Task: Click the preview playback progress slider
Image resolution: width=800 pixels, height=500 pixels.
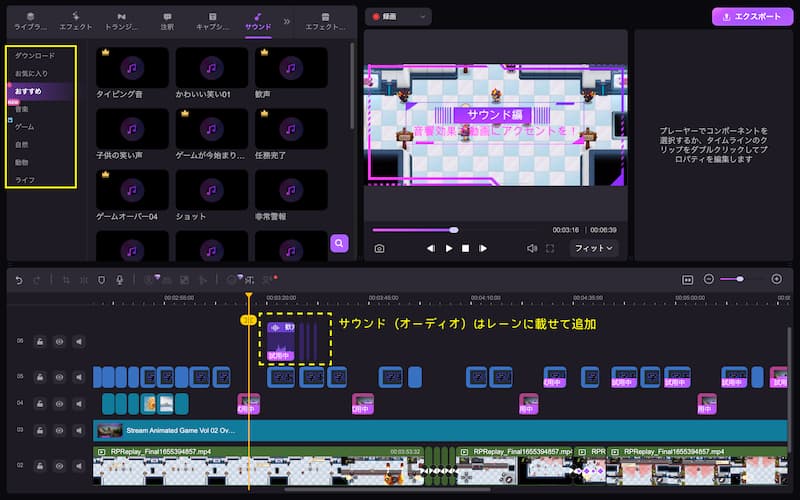Action: (x=453, y=230)
